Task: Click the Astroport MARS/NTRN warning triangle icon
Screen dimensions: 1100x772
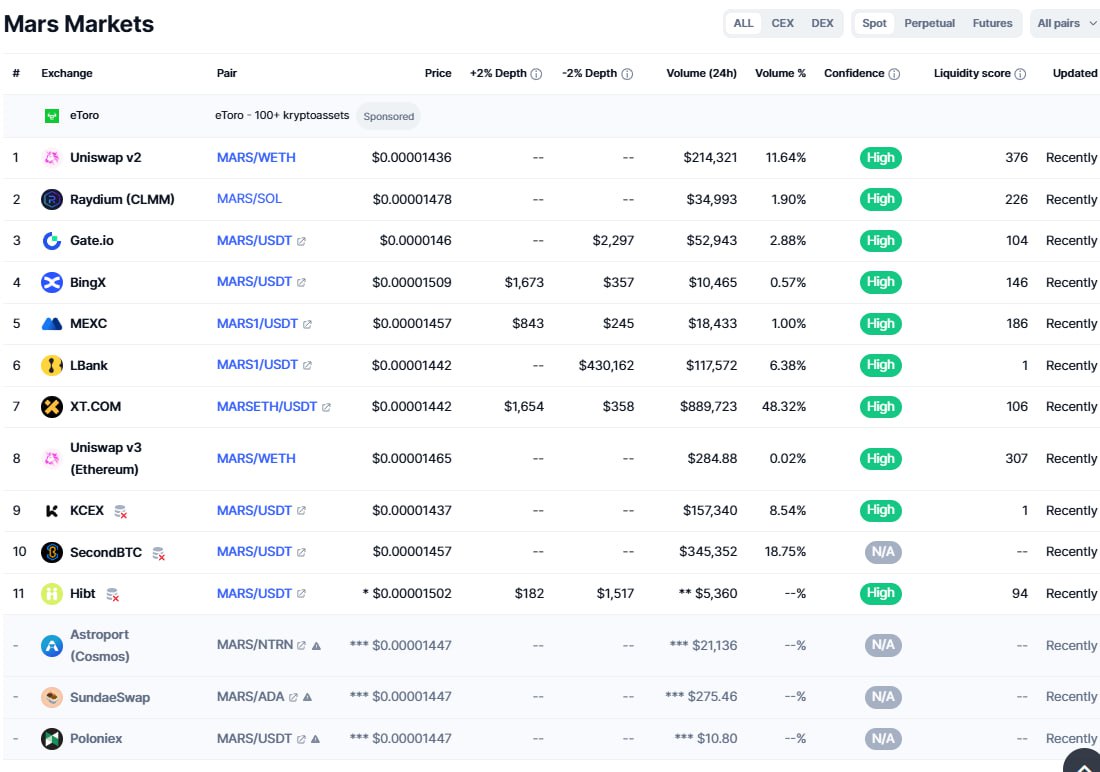Action: pos(316,646)
